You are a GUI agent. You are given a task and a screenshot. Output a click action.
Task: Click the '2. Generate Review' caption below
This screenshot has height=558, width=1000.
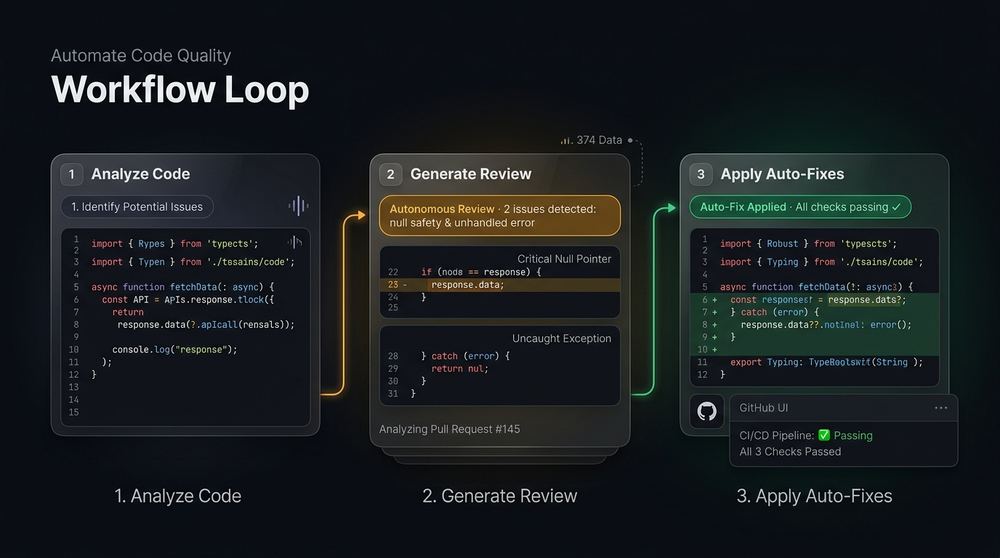pyautogui.click(x=499, y=496)
